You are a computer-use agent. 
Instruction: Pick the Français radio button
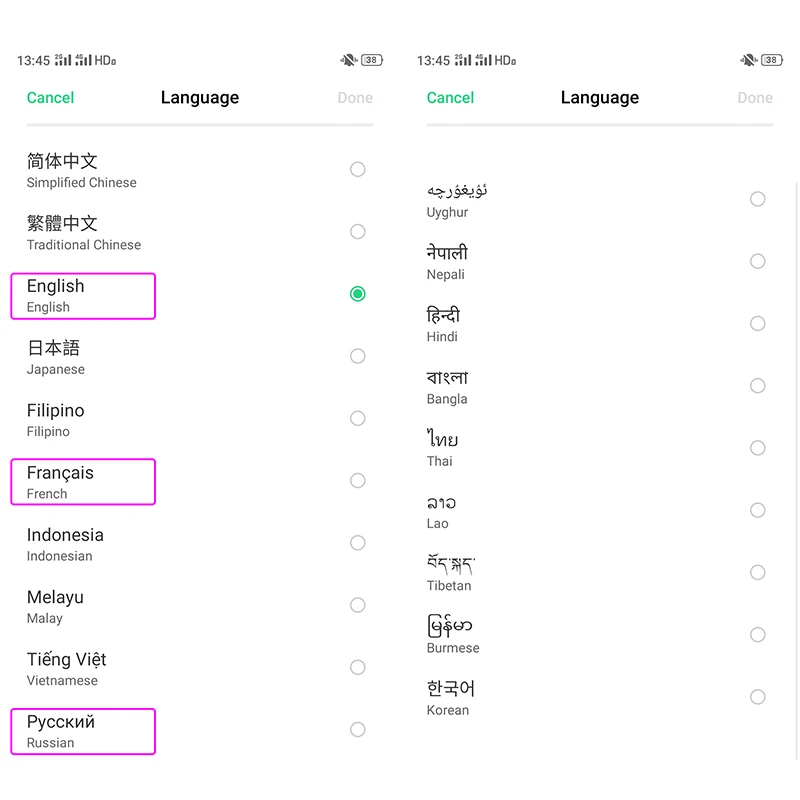357,481
